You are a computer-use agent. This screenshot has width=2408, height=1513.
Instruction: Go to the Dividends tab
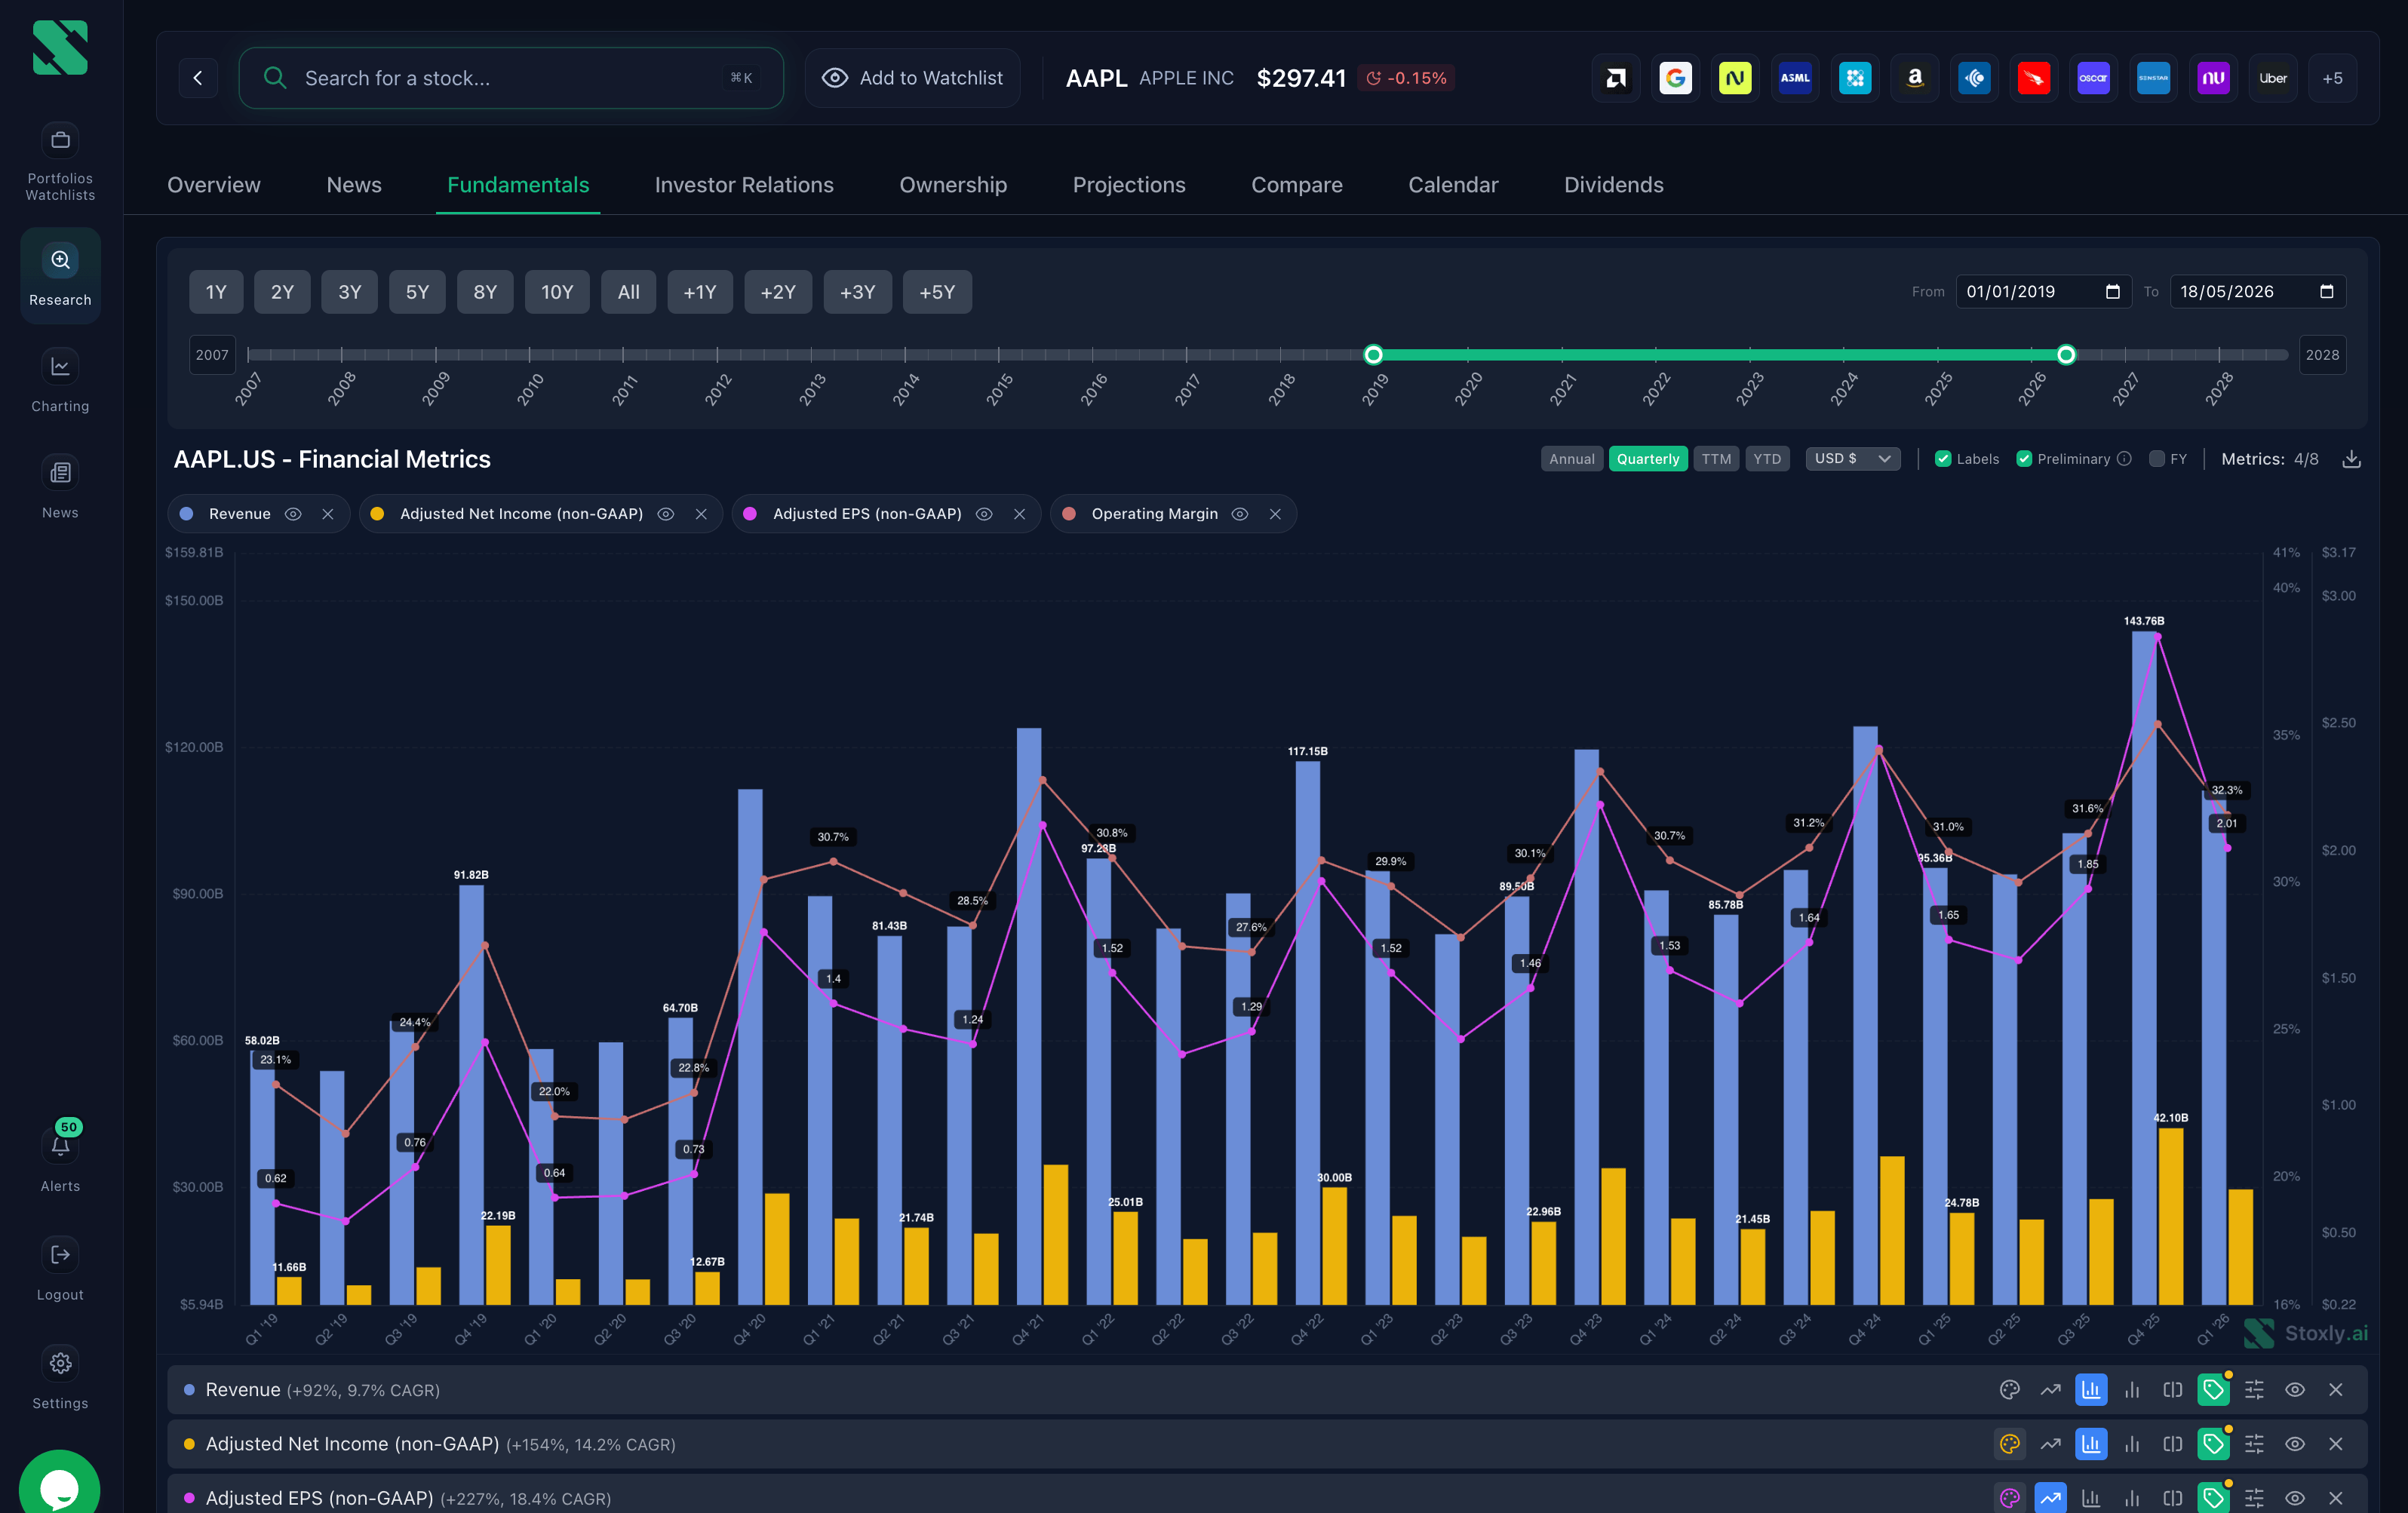point(1614,185)
